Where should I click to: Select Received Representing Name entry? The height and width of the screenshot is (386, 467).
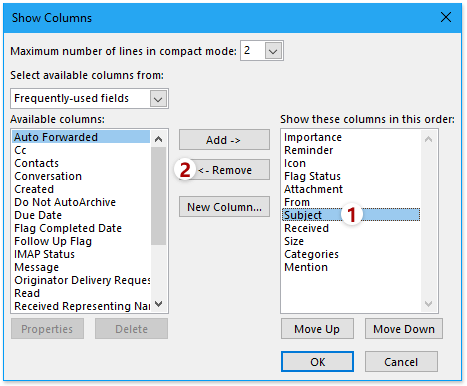coord(81,306)
